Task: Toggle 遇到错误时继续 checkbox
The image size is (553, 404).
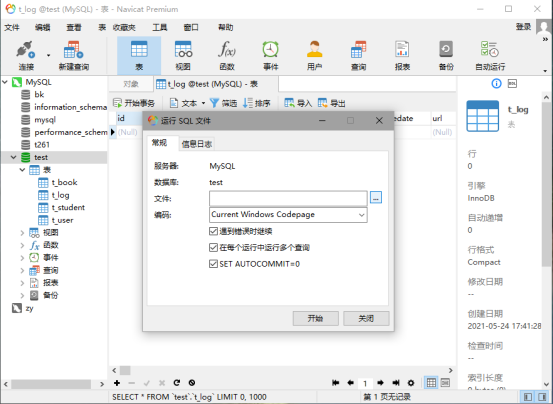Action: tap(213, 231)
